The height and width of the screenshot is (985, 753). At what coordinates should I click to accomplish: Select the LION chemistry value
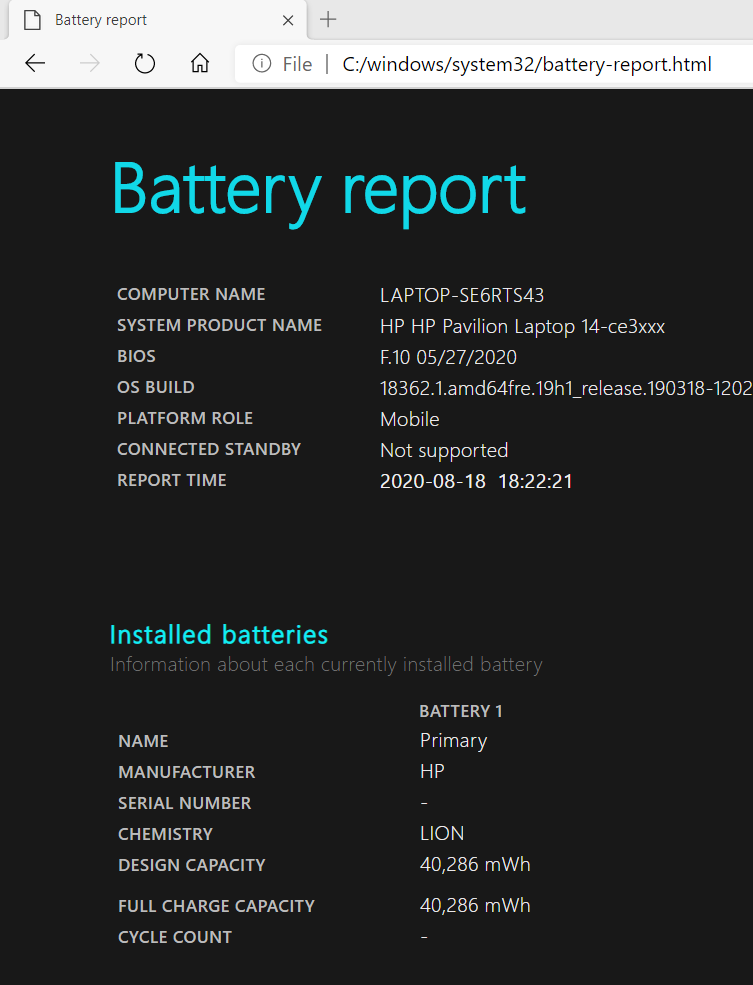(442, 834)
